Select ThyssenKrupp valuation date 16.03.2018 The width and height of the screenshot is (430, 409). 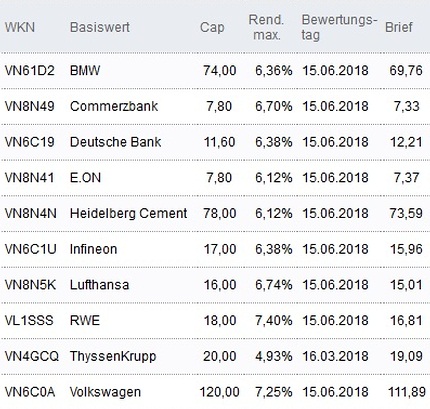tap(335, 356)
